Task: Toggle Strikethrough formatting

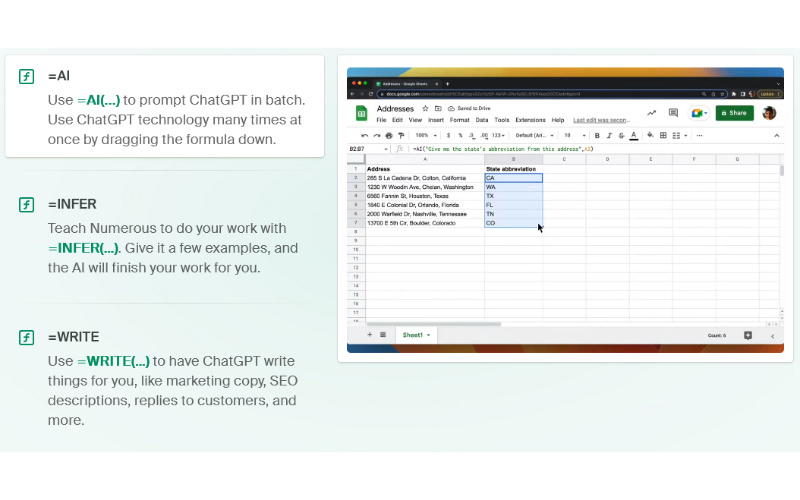Action: click(621, 136)
